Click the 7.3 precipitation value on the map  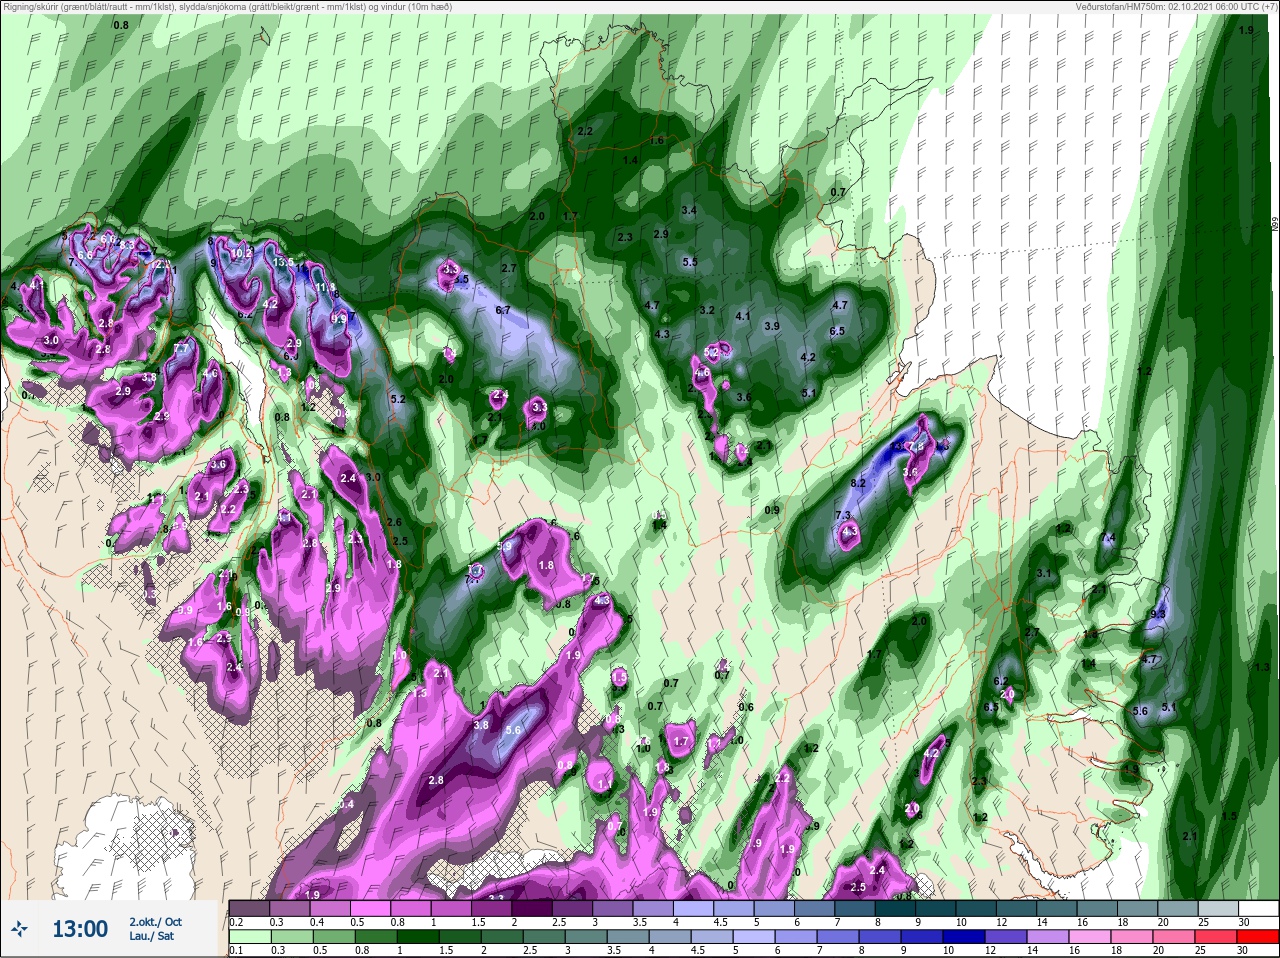(x=844, y=515)
